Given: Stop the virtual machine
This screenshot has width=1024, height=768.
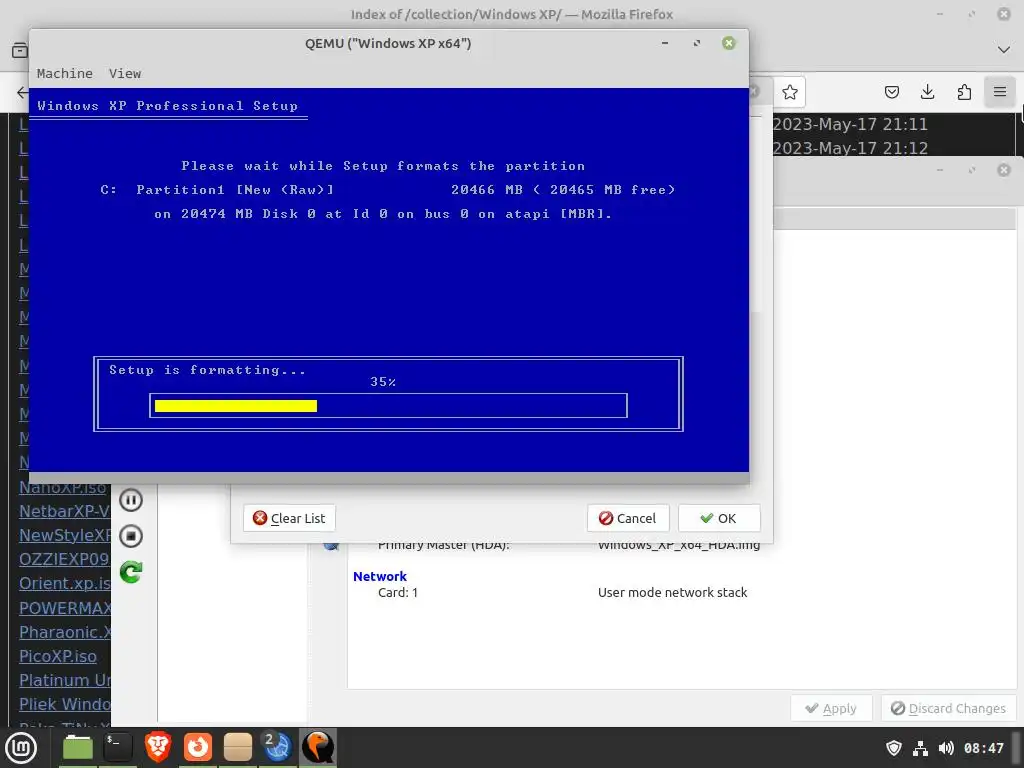Looking at the screenshot, I should pos(131,536).
